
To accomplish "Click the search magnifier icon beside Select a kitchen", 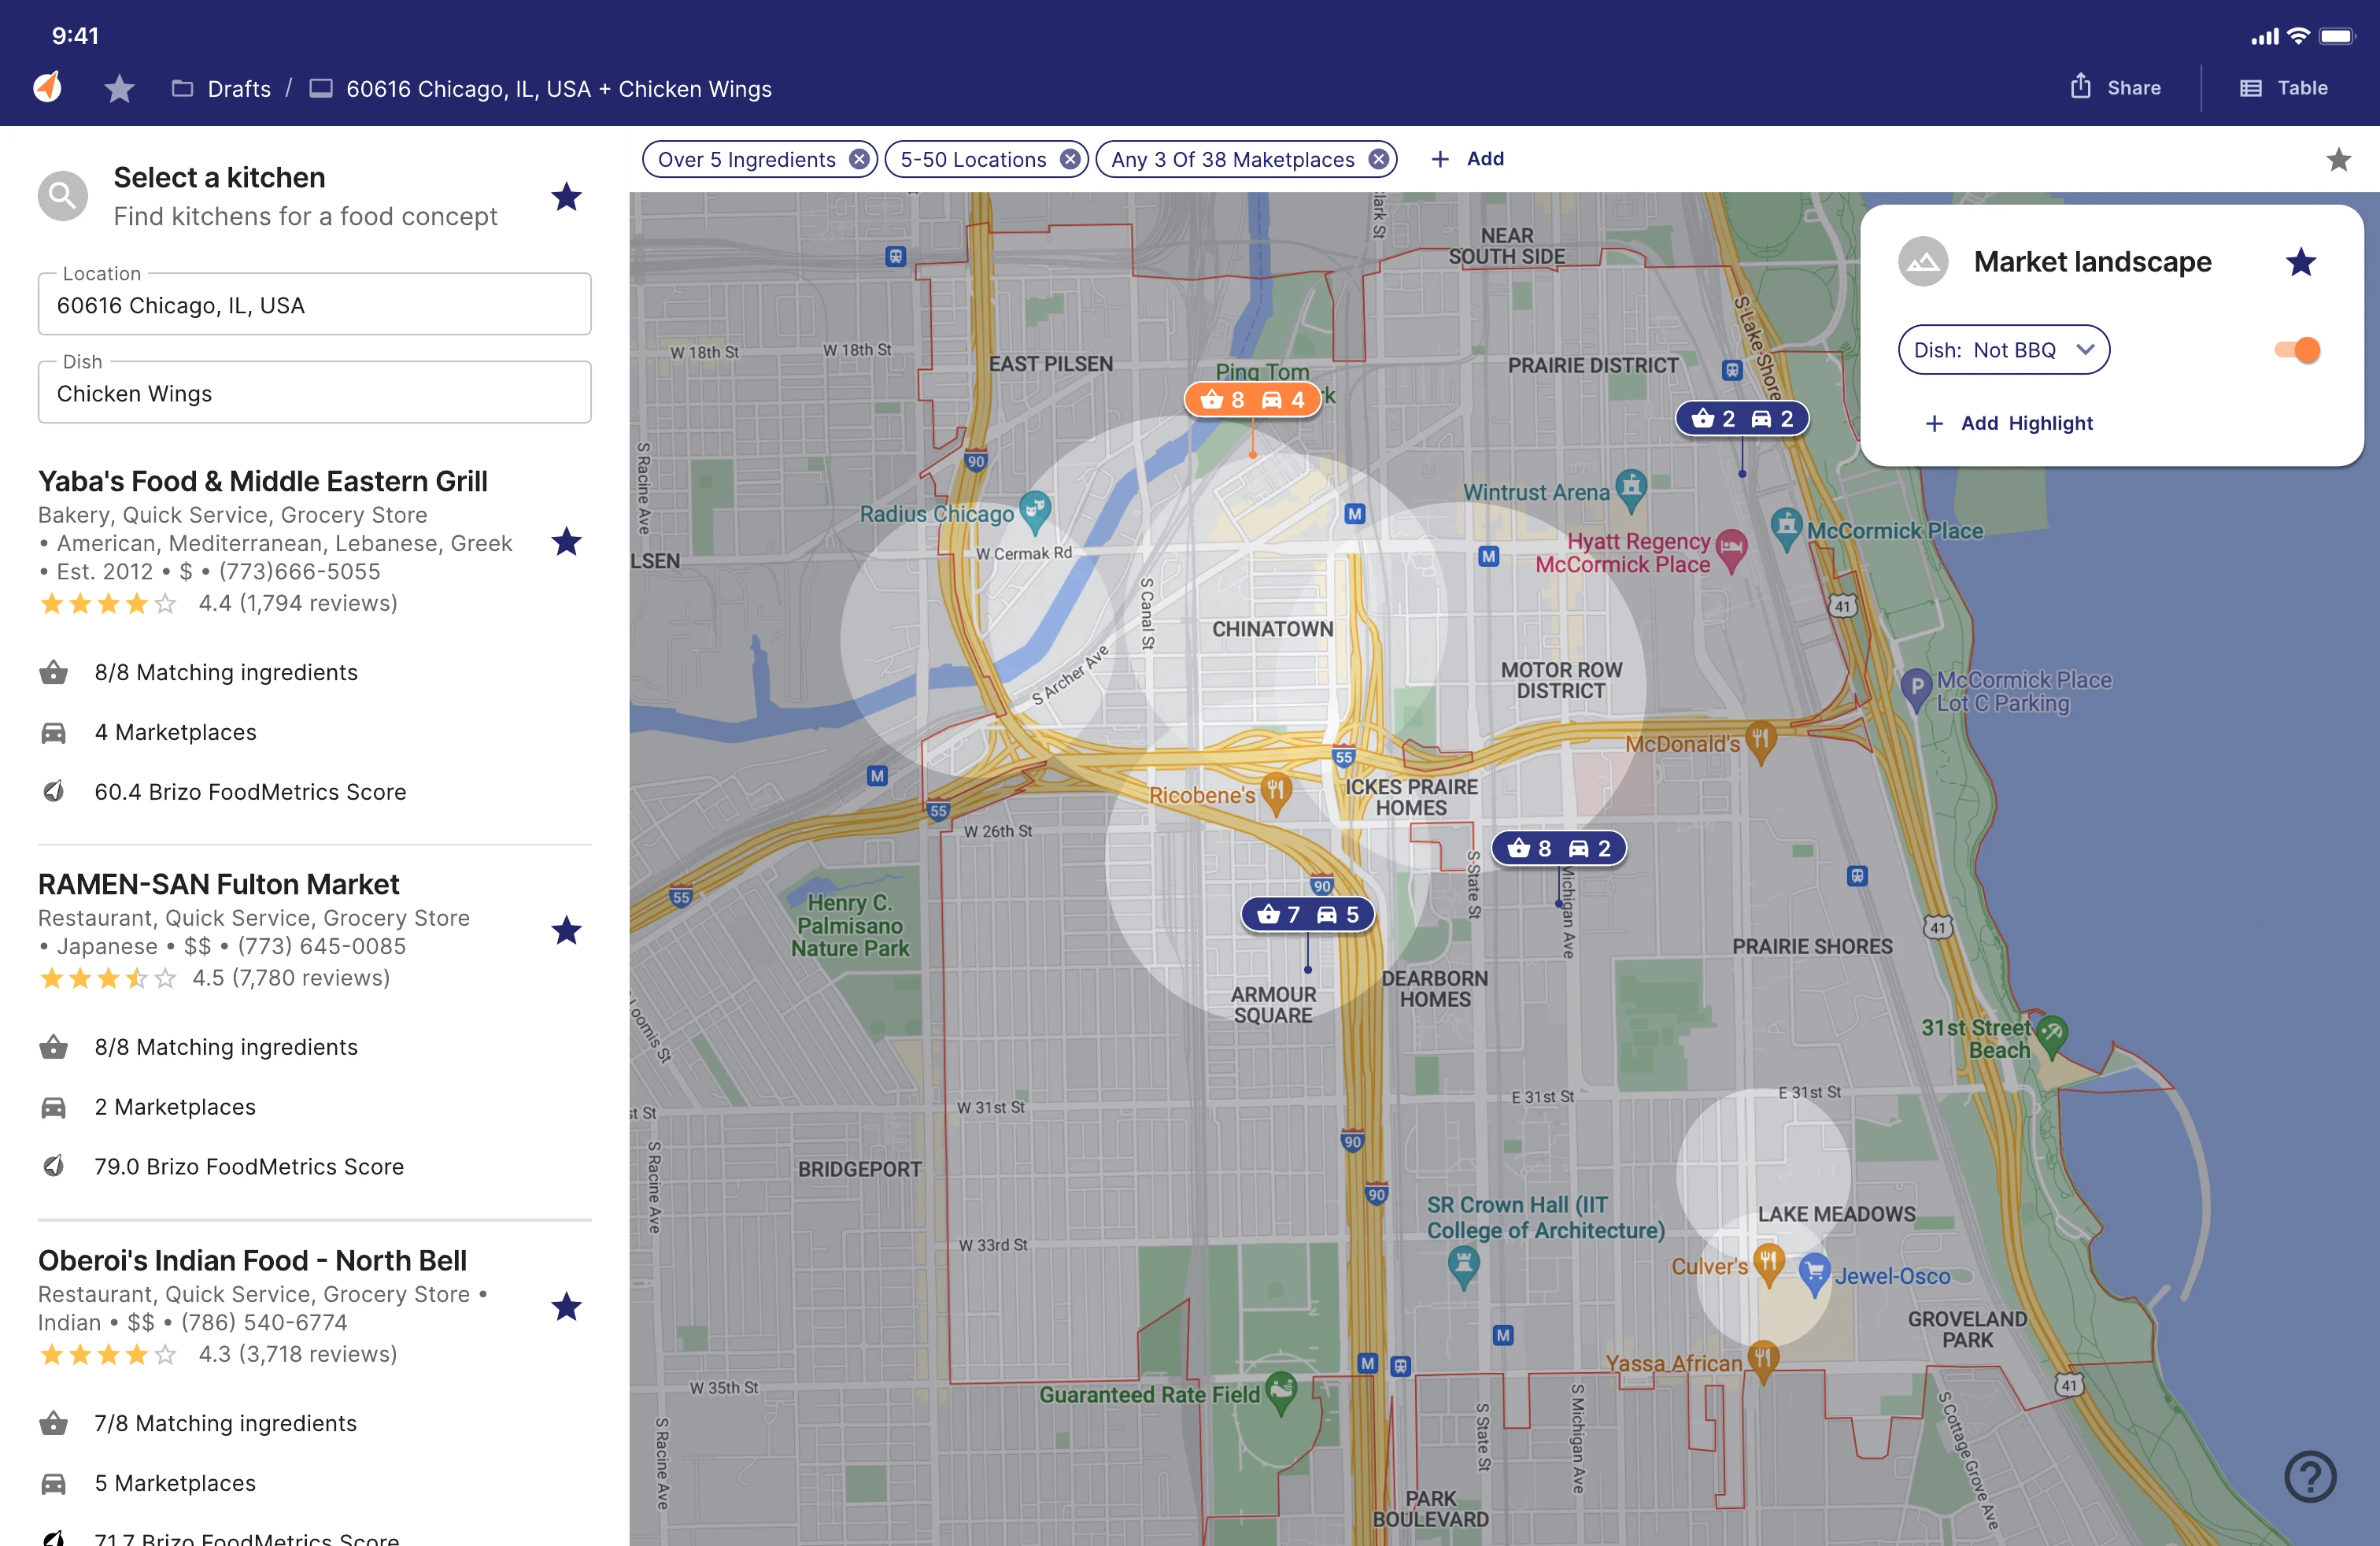I will tap(63, 196).
